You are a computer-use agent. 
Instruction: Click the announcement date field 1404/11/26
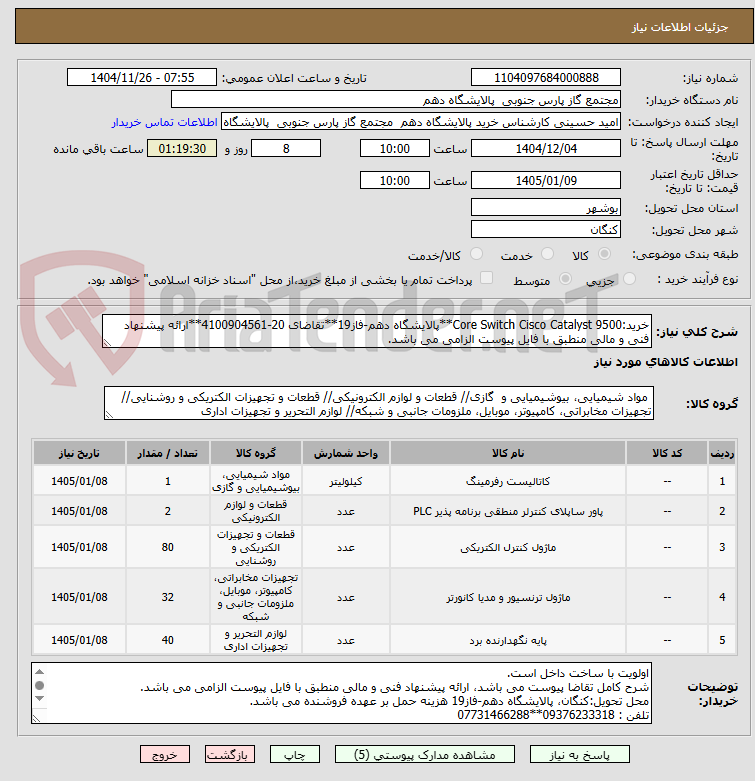click(x=142, y=78)
